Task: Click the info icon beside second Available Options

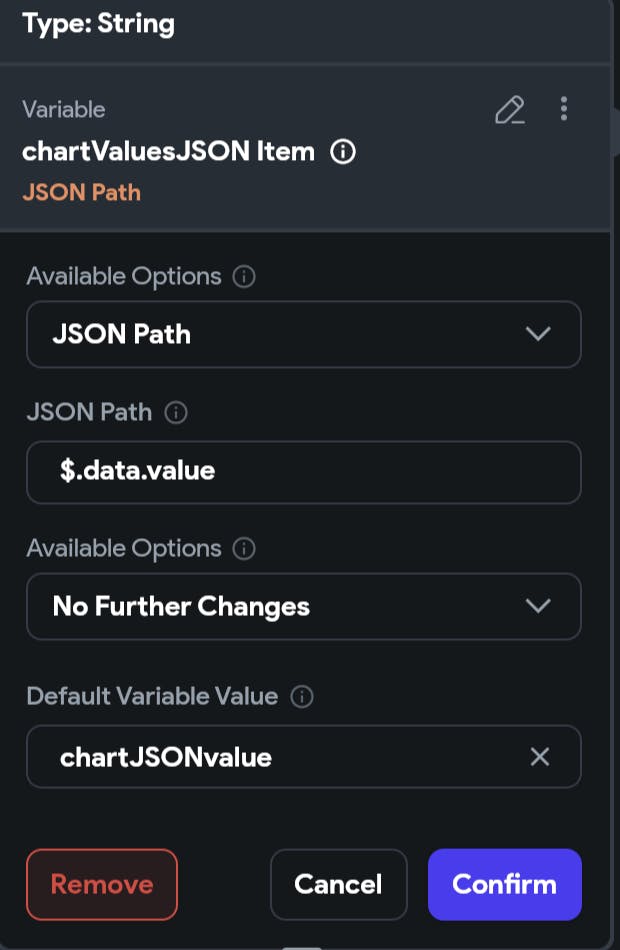Action: [x=244, y=549]
